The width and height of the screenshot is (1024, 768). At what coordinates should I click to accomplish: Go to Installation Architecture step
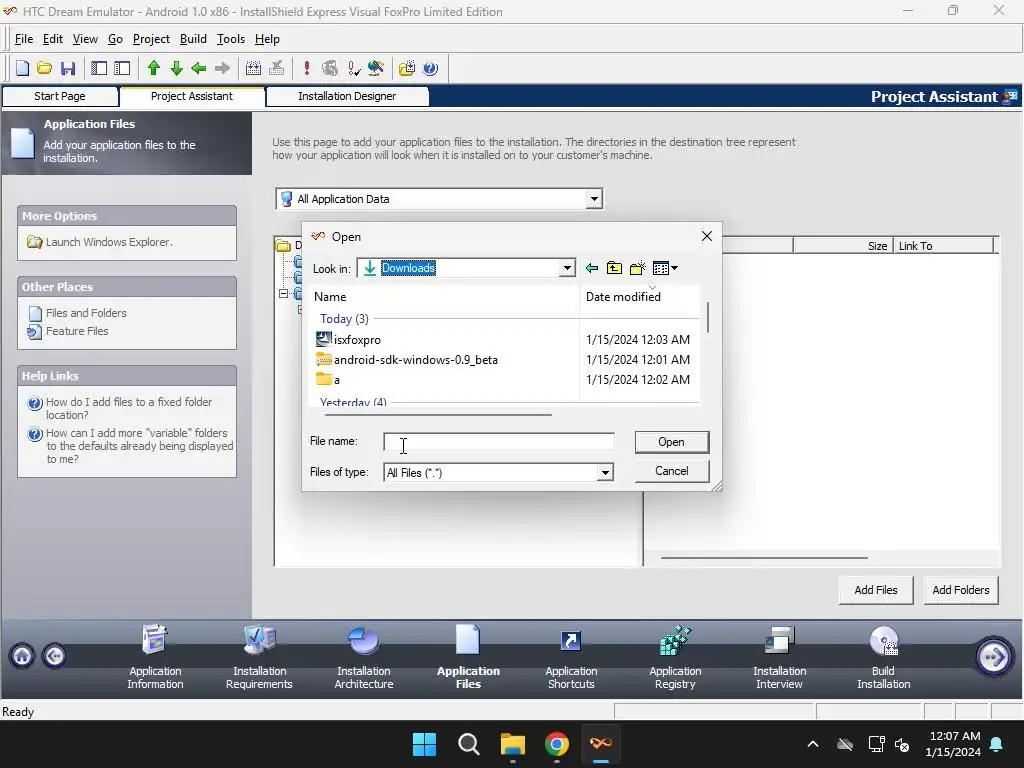[x=364, y=657]
